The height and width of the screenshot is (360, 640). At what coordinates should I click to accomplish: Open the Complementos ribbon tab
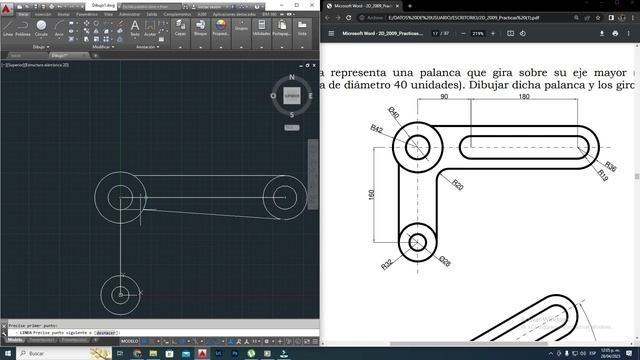pos(177,14)
